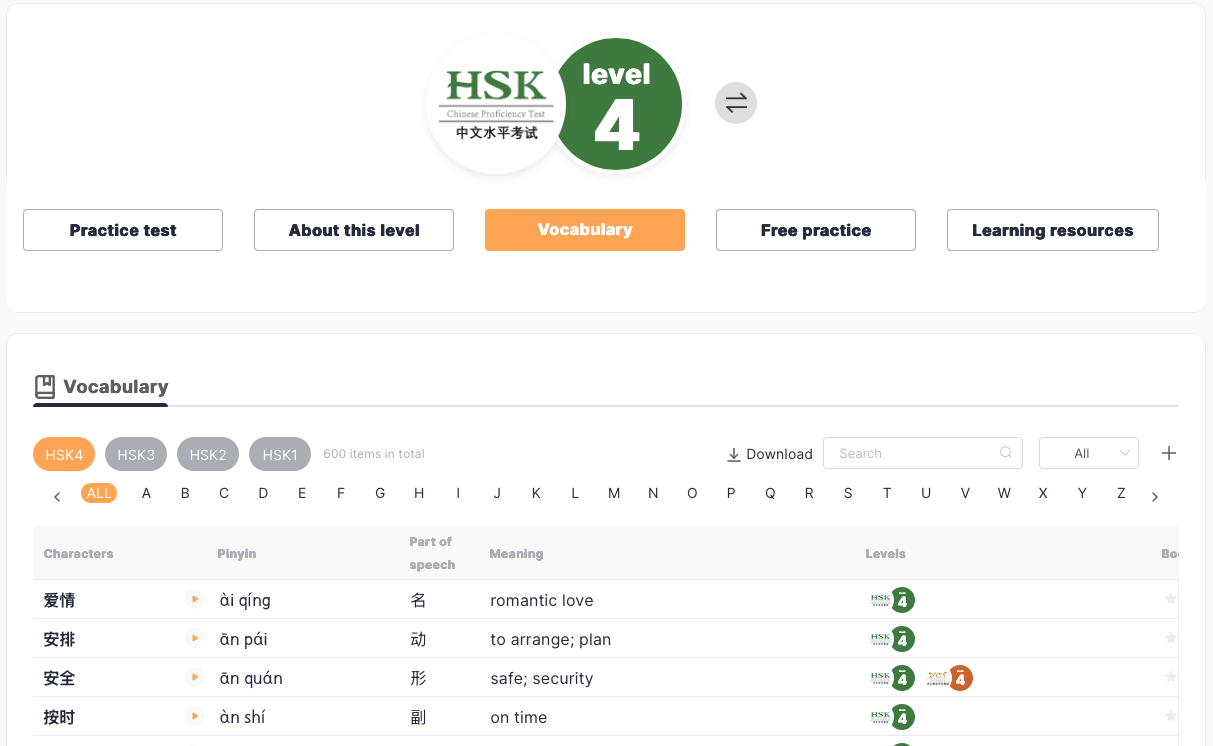Click '600 items in total' text
The height and width of the screenshot is (746, 1213).
pyautogui.click(x=374, y=454)
